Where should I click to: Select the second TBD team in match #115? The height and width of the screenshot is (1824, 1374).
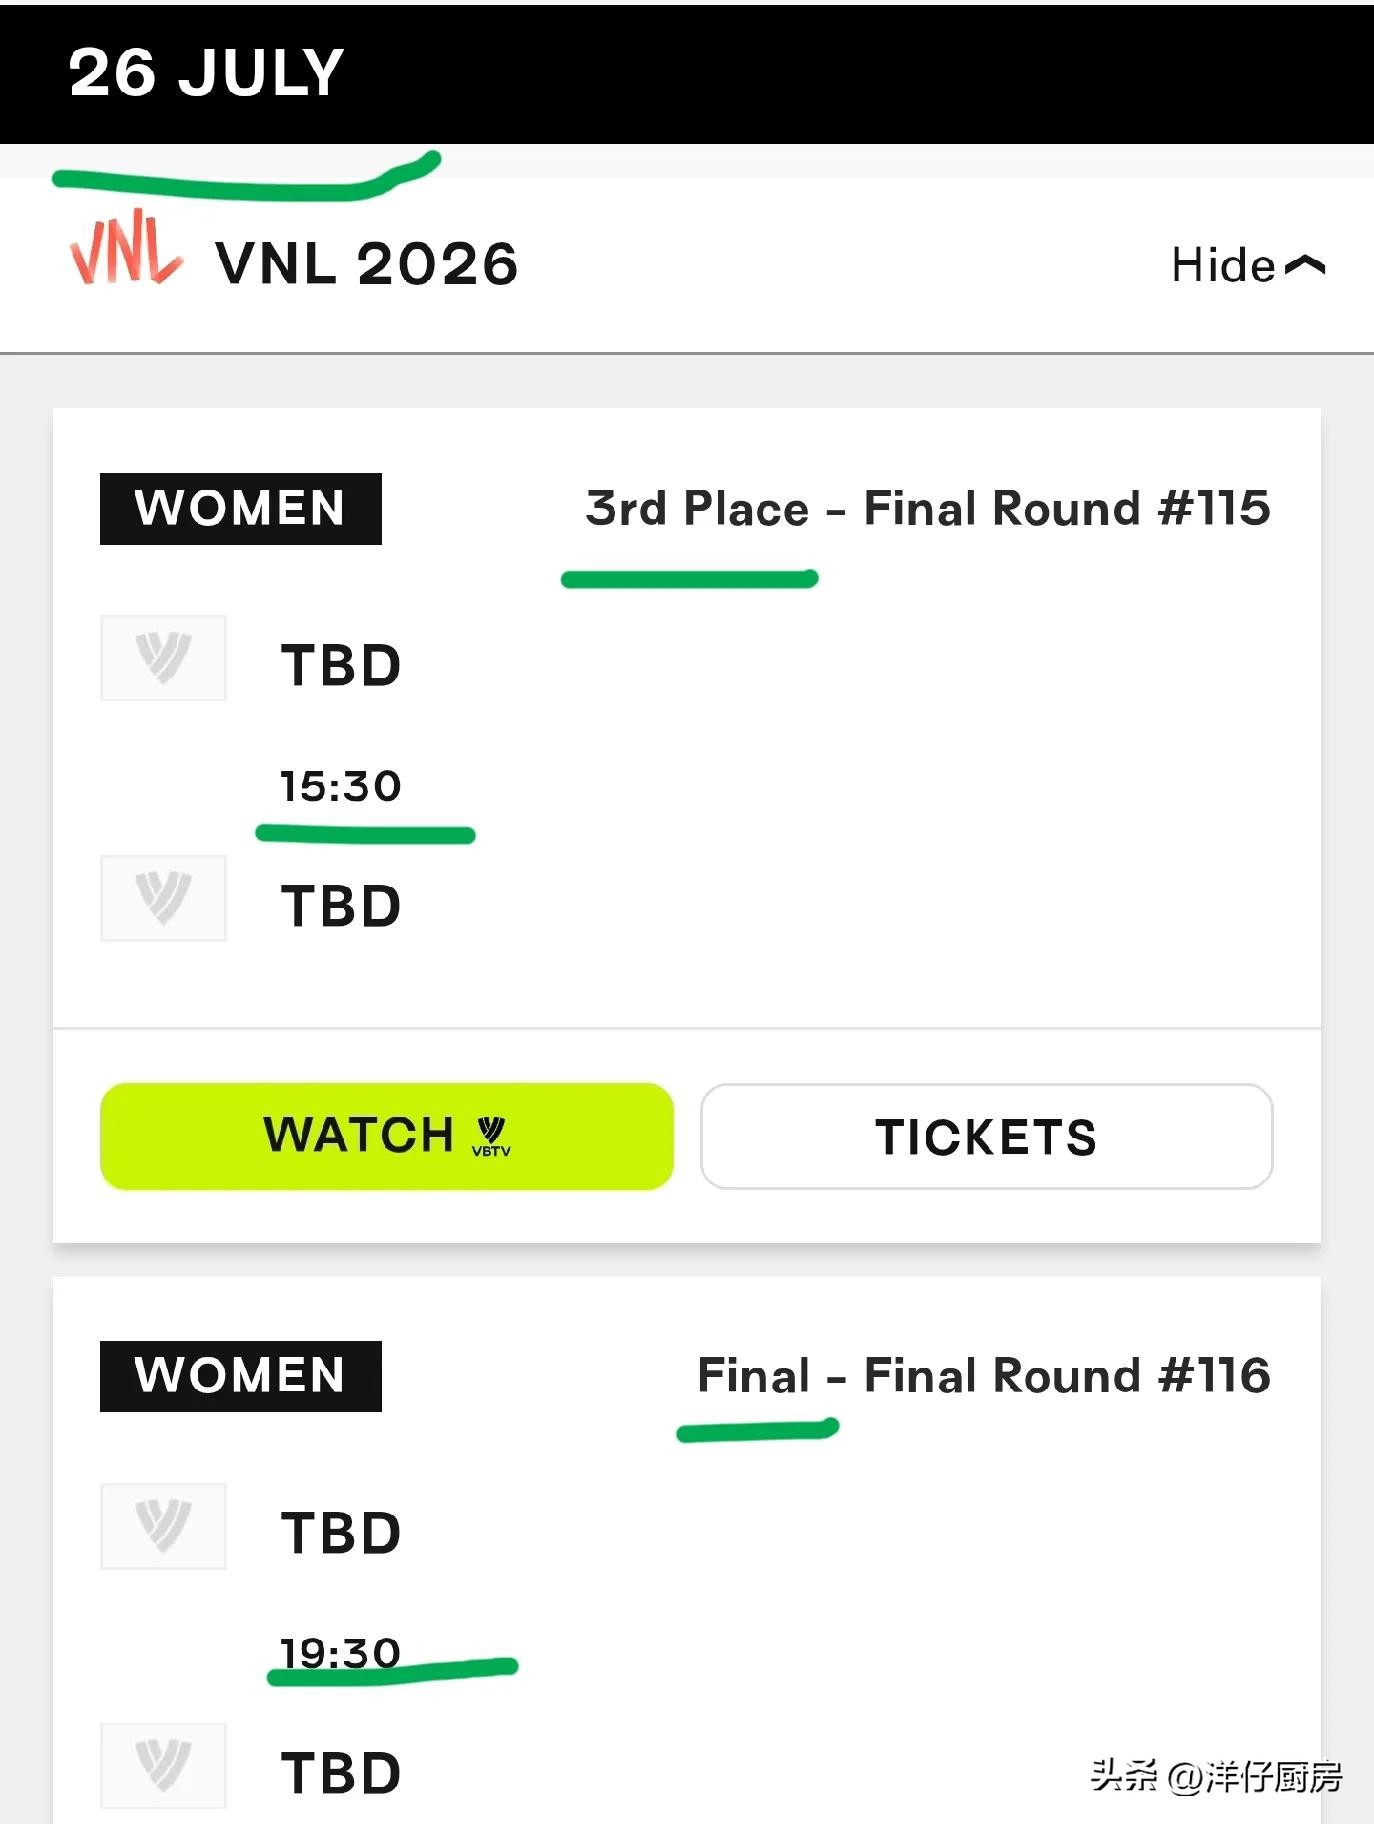point(341,906)
